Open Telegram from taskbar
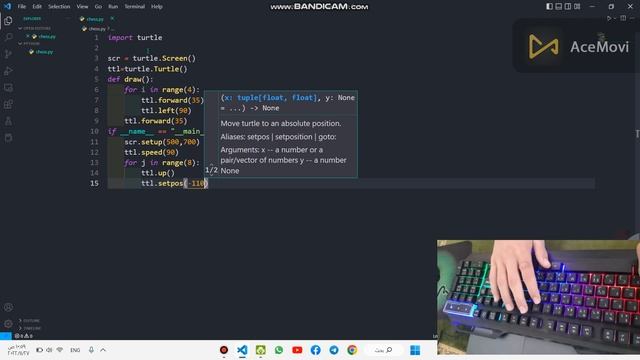This screenshot has width=640, height=360. (334, 350)
